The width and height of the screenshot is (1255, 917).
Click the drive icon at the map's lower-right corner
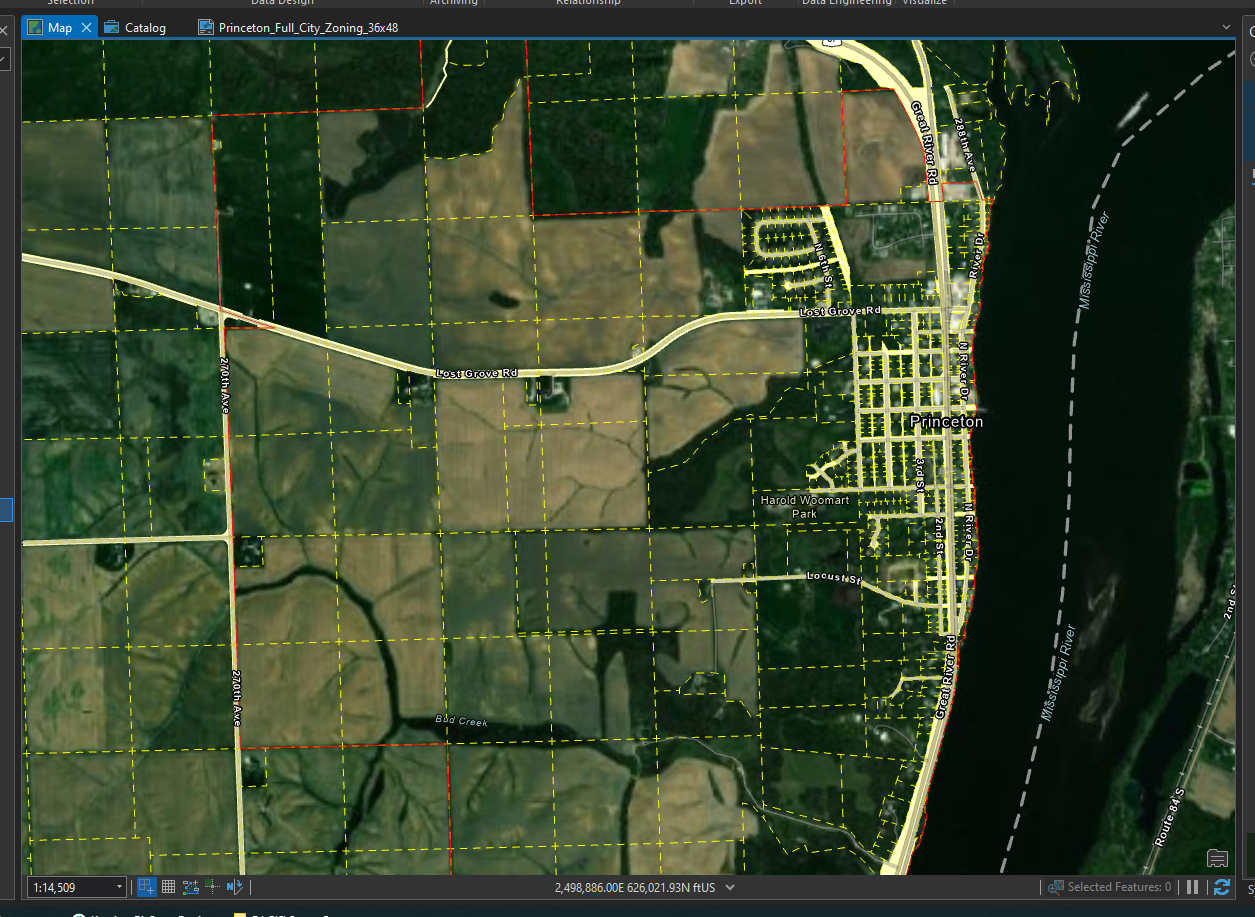[x=1217, y=858]
